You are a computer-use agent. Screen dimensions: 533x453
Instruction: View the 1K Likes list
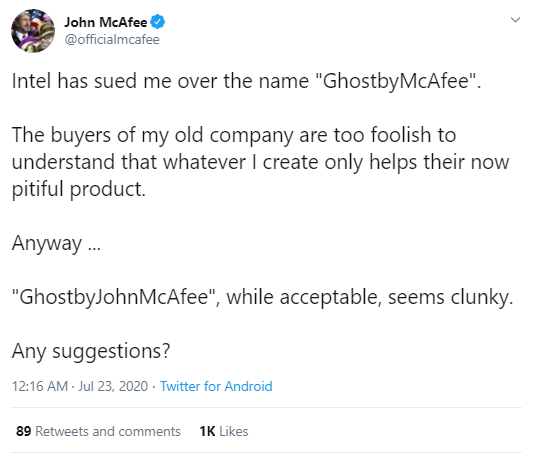(x=224, y=431)
